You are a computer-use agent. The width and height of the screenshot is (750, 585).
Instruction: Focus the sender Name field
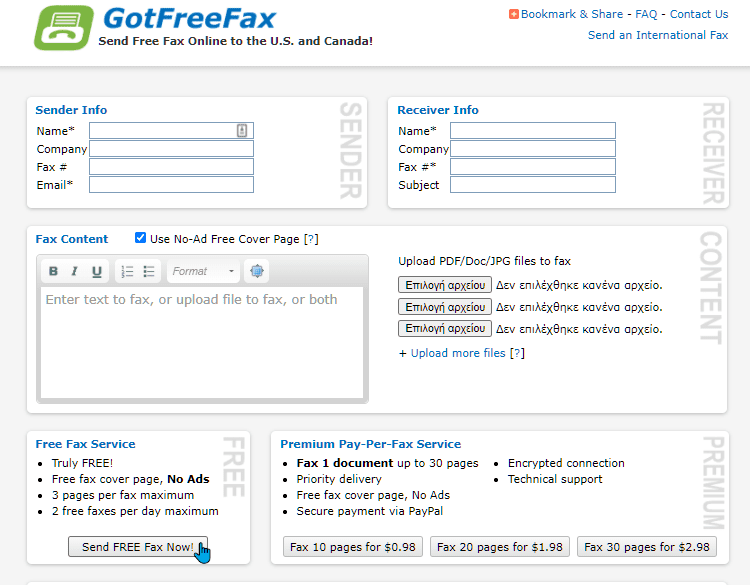coord(171,131)
